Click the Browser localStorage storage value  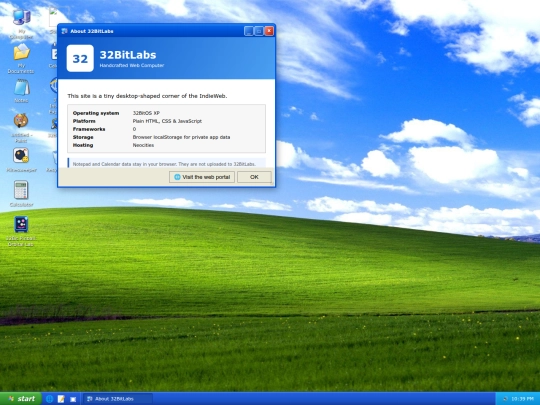click(x=181, y=137)
